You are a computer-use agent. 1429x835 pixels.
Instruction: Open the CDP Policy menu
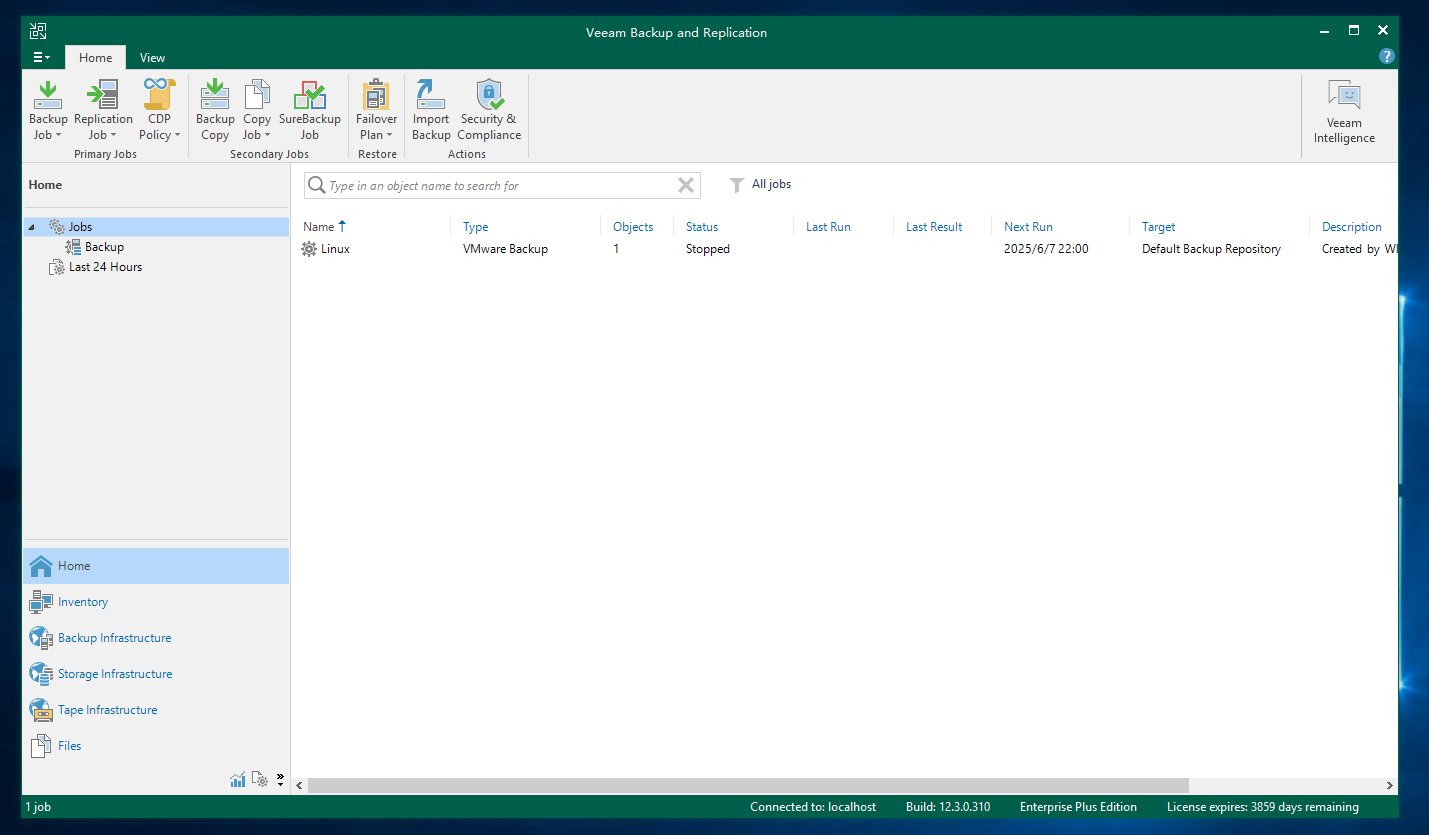point(159,110)
